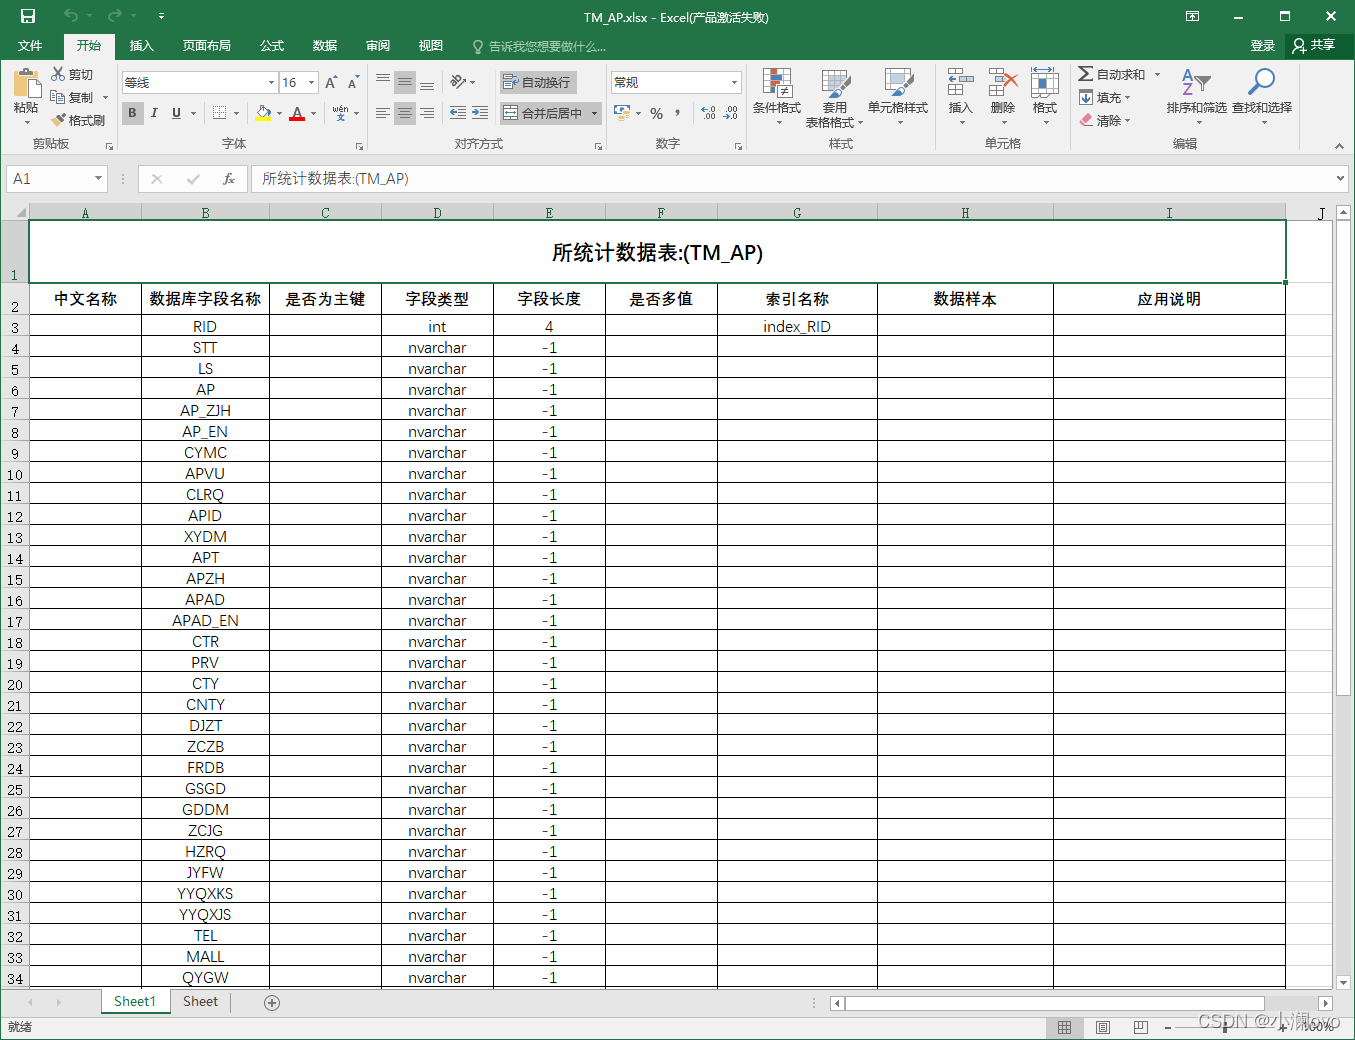Click the zoom slider in status bar
This screenshot has height=1040, width=1355.
click(1225, 1027)
